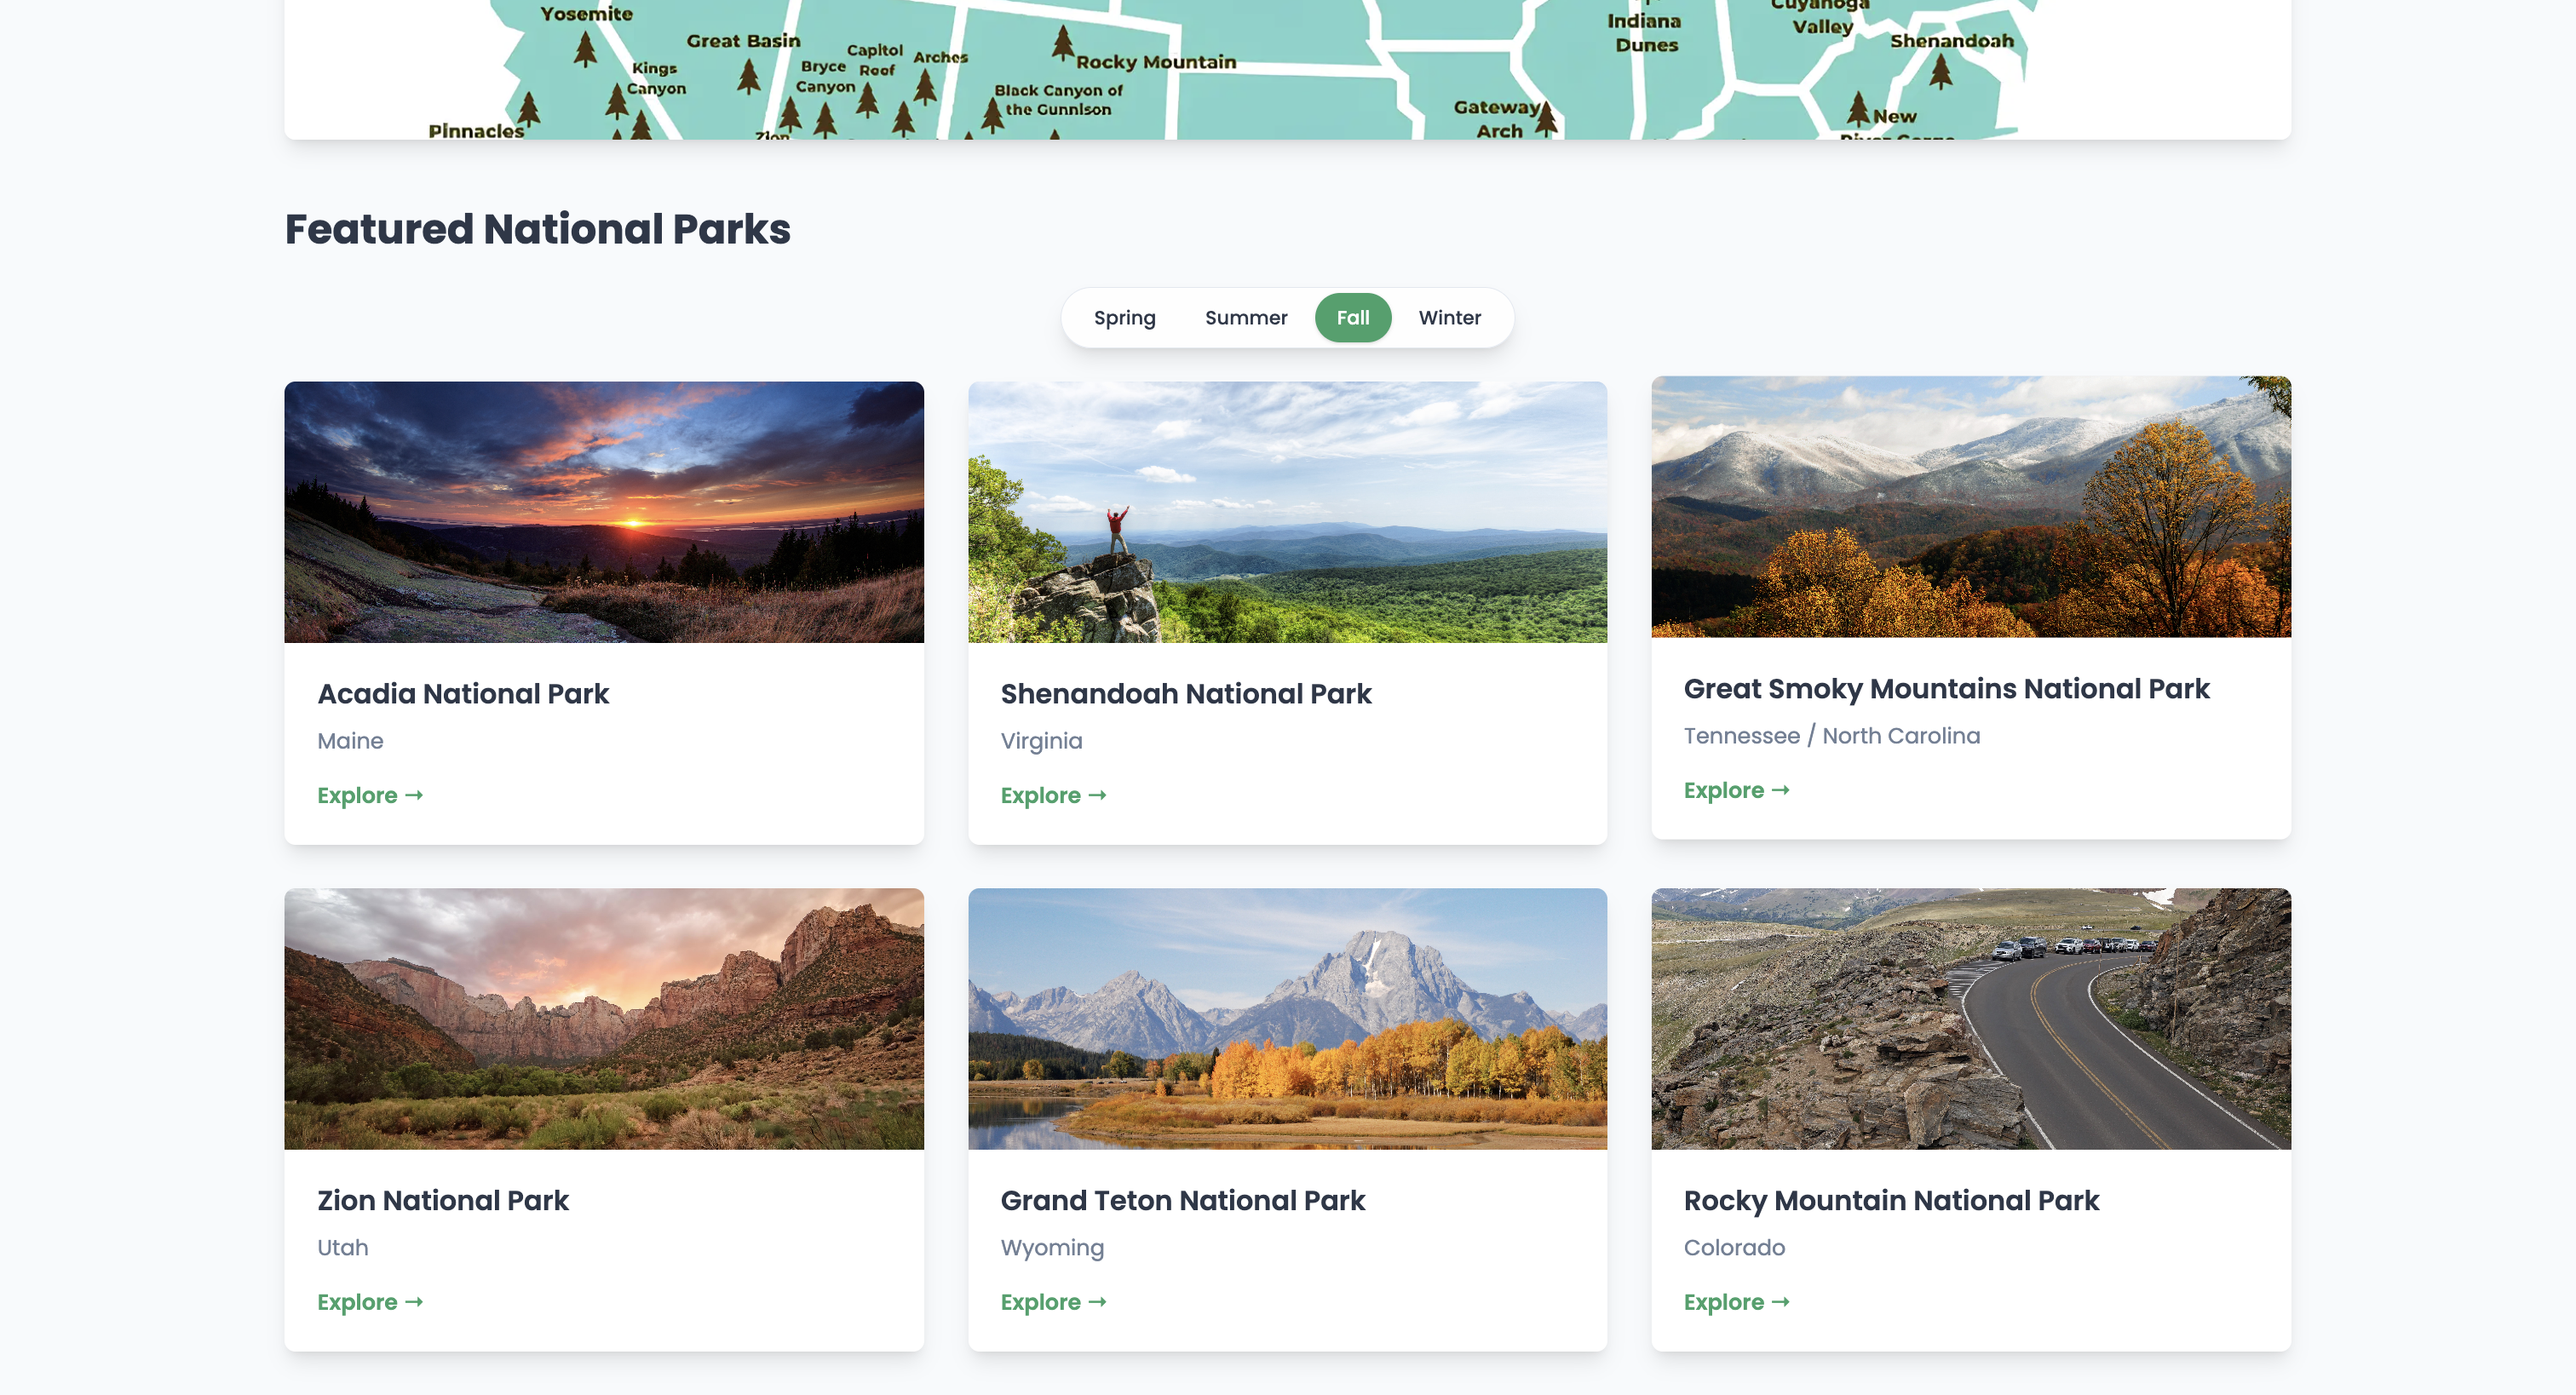Click the Yosemite tree marker on map
The image size is (2576, 1395).
tap(585, 48)
